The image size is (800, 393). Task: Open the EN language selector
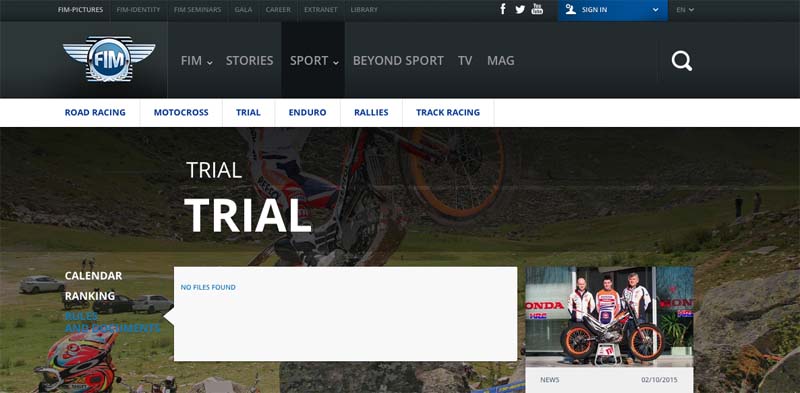(x=685, y=10)
